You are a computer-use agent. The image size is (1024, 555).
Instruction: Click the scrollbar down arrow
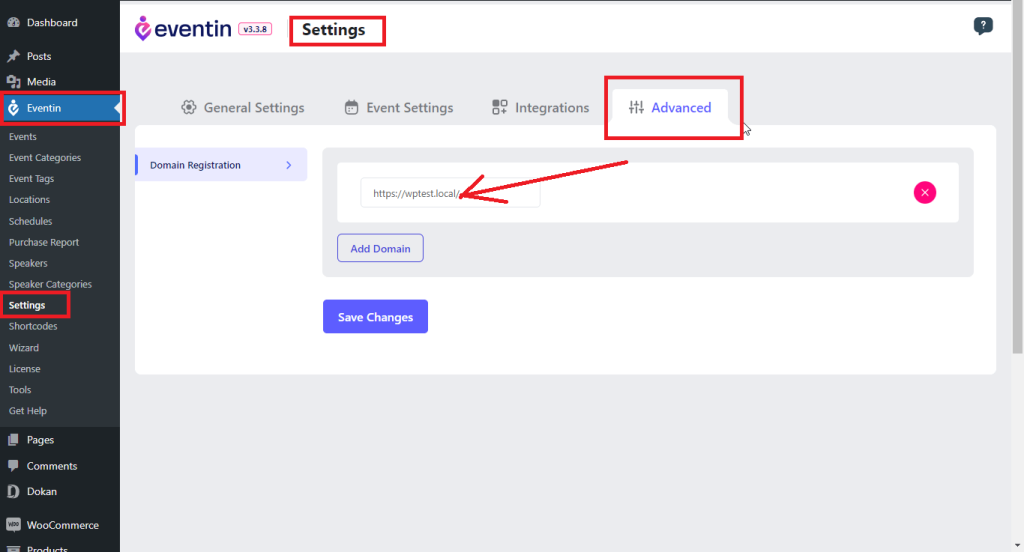pos(1017,545)
